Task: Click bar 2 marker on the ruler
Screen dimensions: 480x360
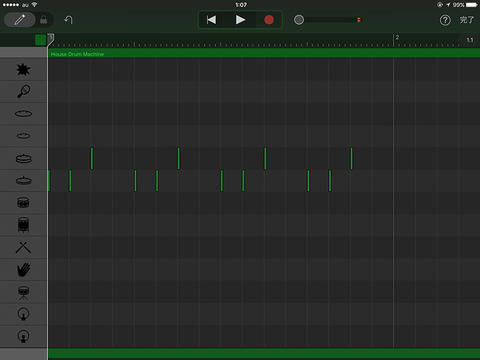Action: coord(397,37)
